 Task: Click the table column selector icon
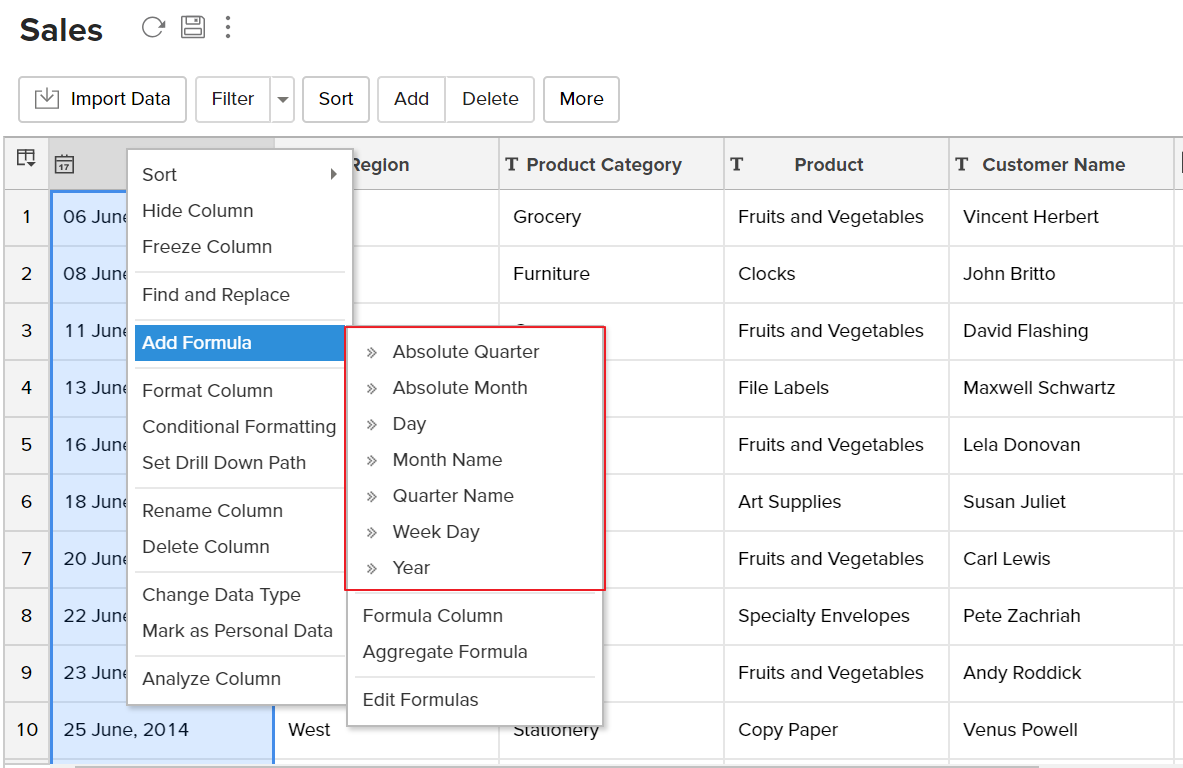coord(26,159)
